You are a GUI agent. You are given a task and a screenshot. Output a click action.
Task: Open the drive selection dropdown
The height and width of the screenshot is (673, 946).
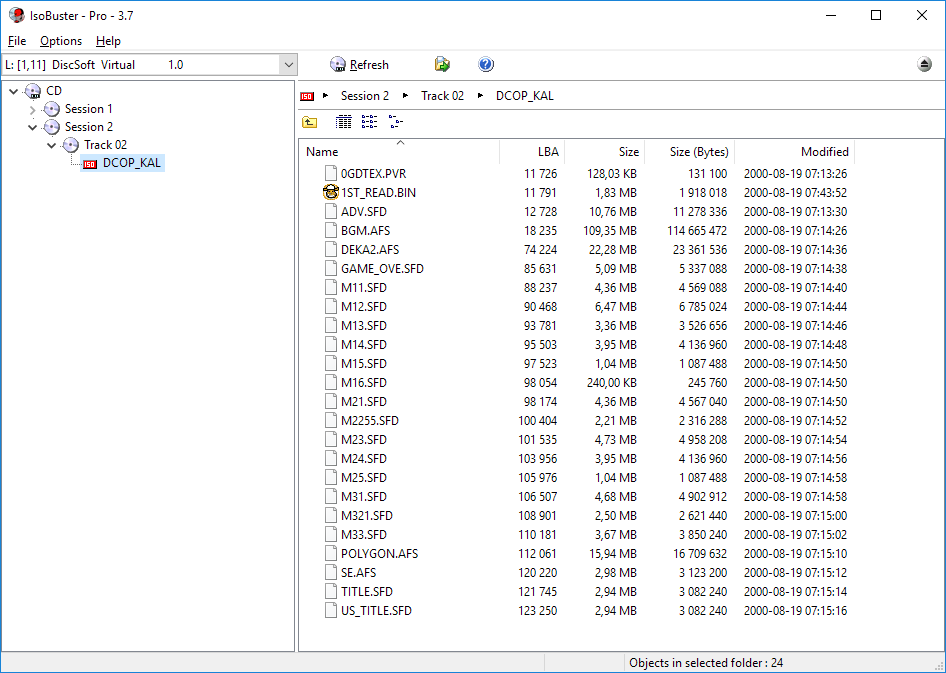[288, 65]
